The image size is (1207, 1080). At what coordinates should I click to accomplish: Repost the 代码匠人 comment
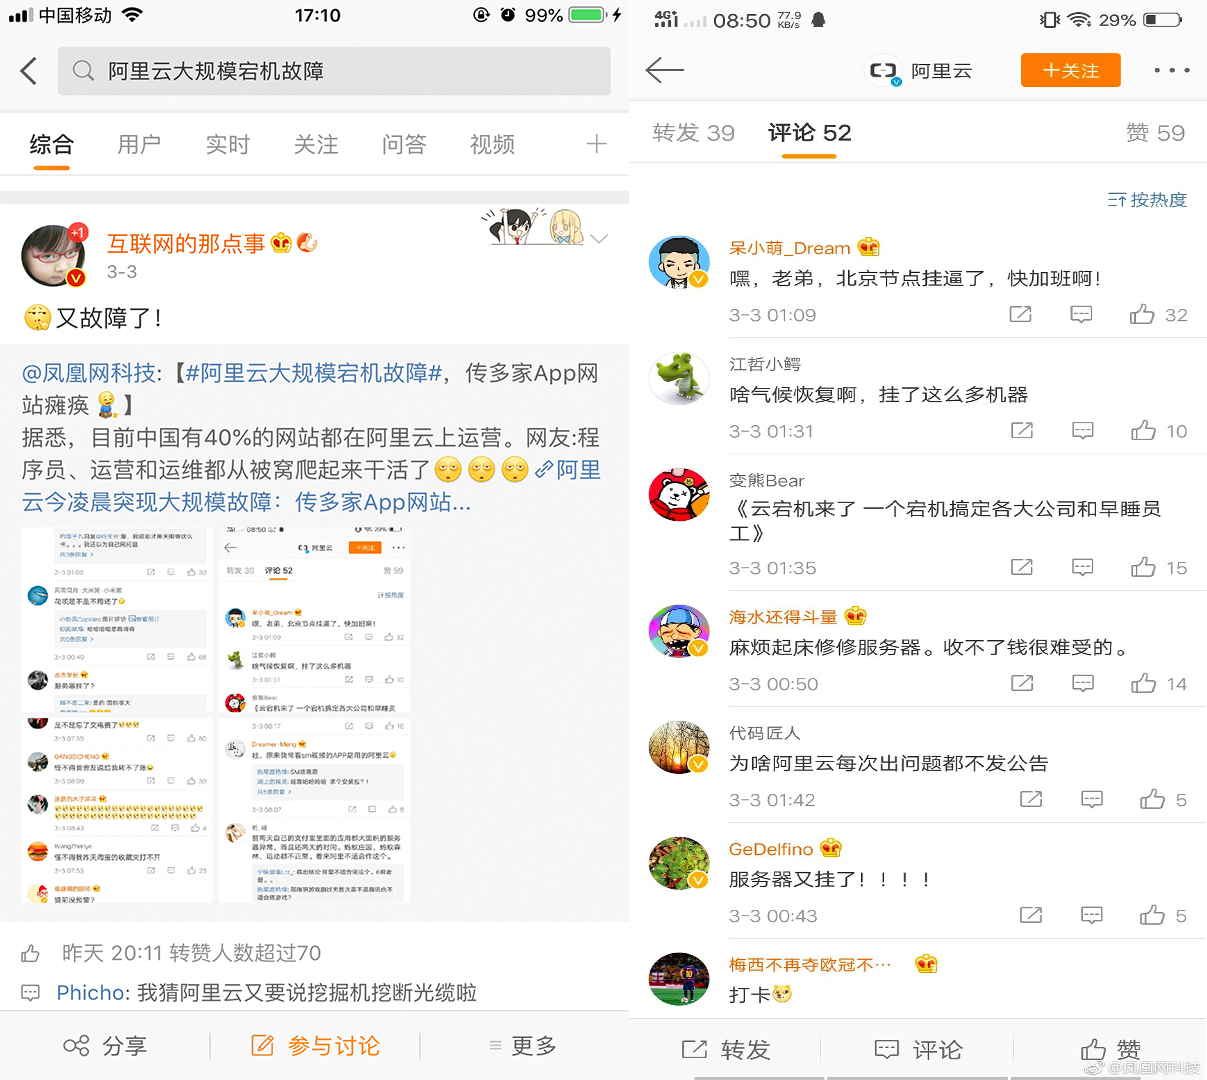(x=1030, y=800)
